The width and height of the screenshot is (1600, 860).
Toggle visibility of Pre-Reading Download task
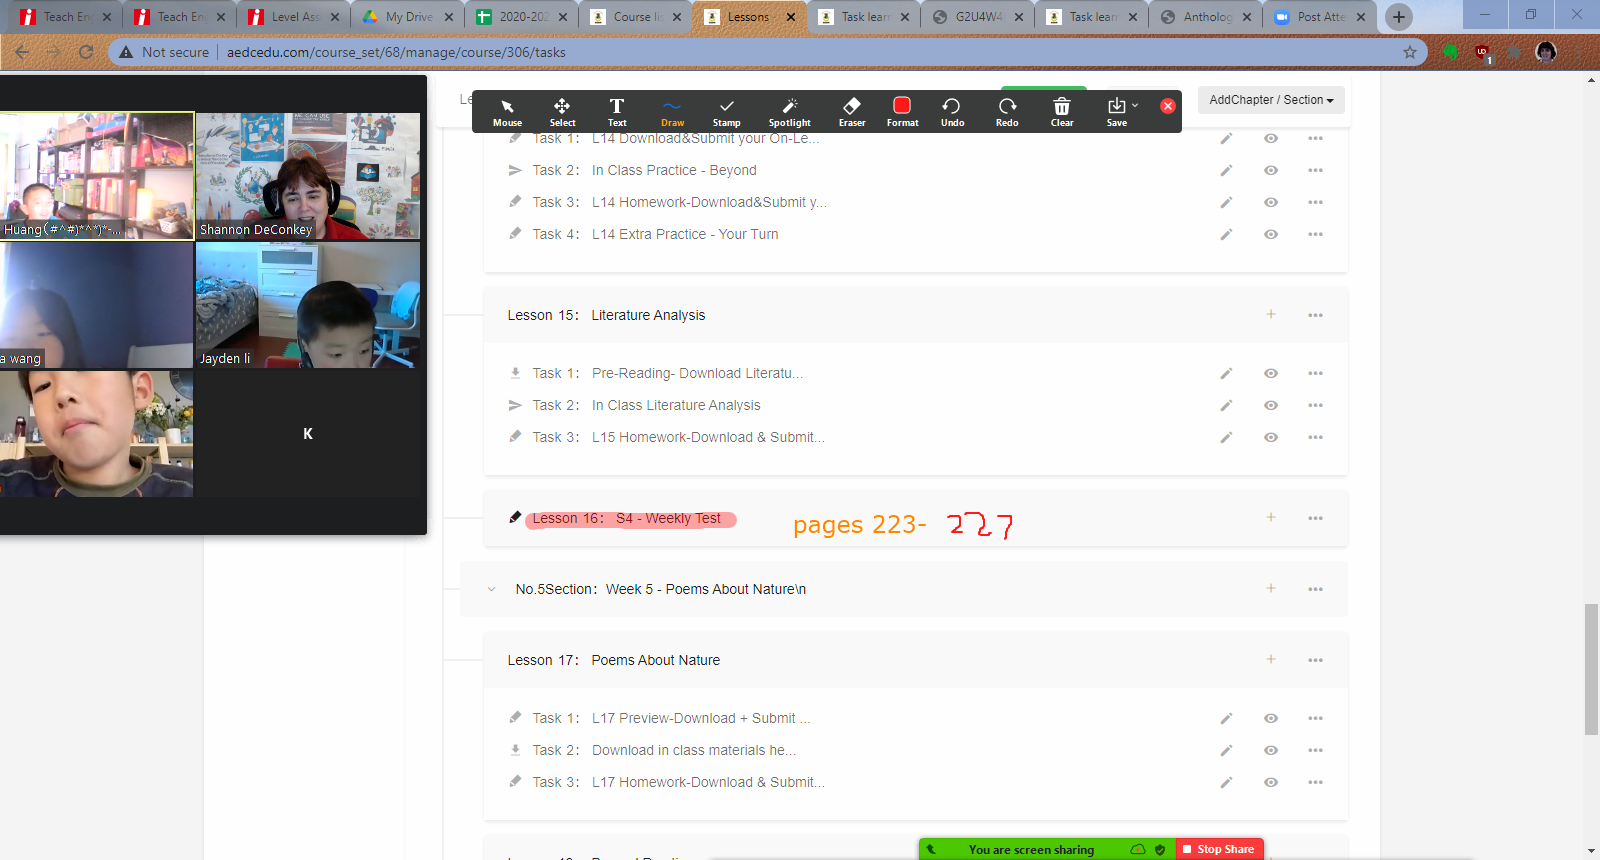tap(1271, 374)
